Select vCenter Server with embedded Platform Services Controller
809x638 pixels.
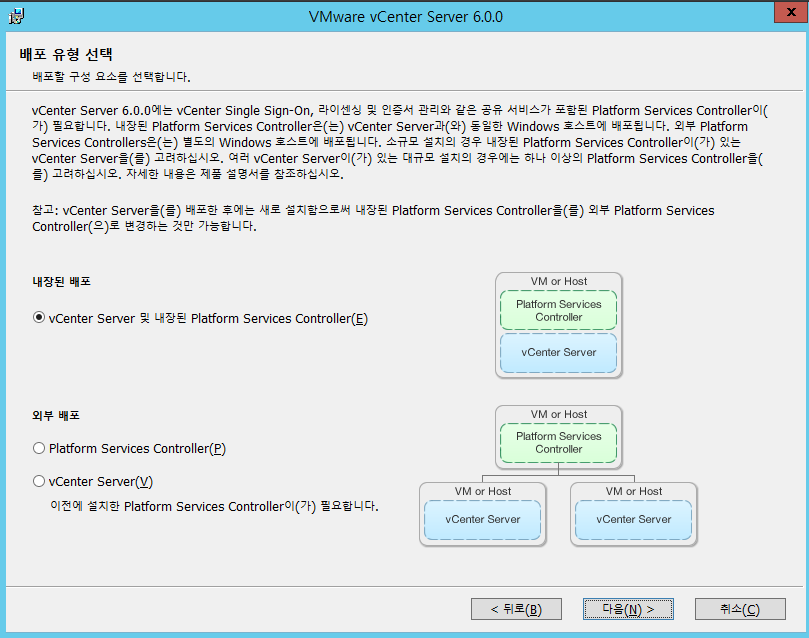40,319
